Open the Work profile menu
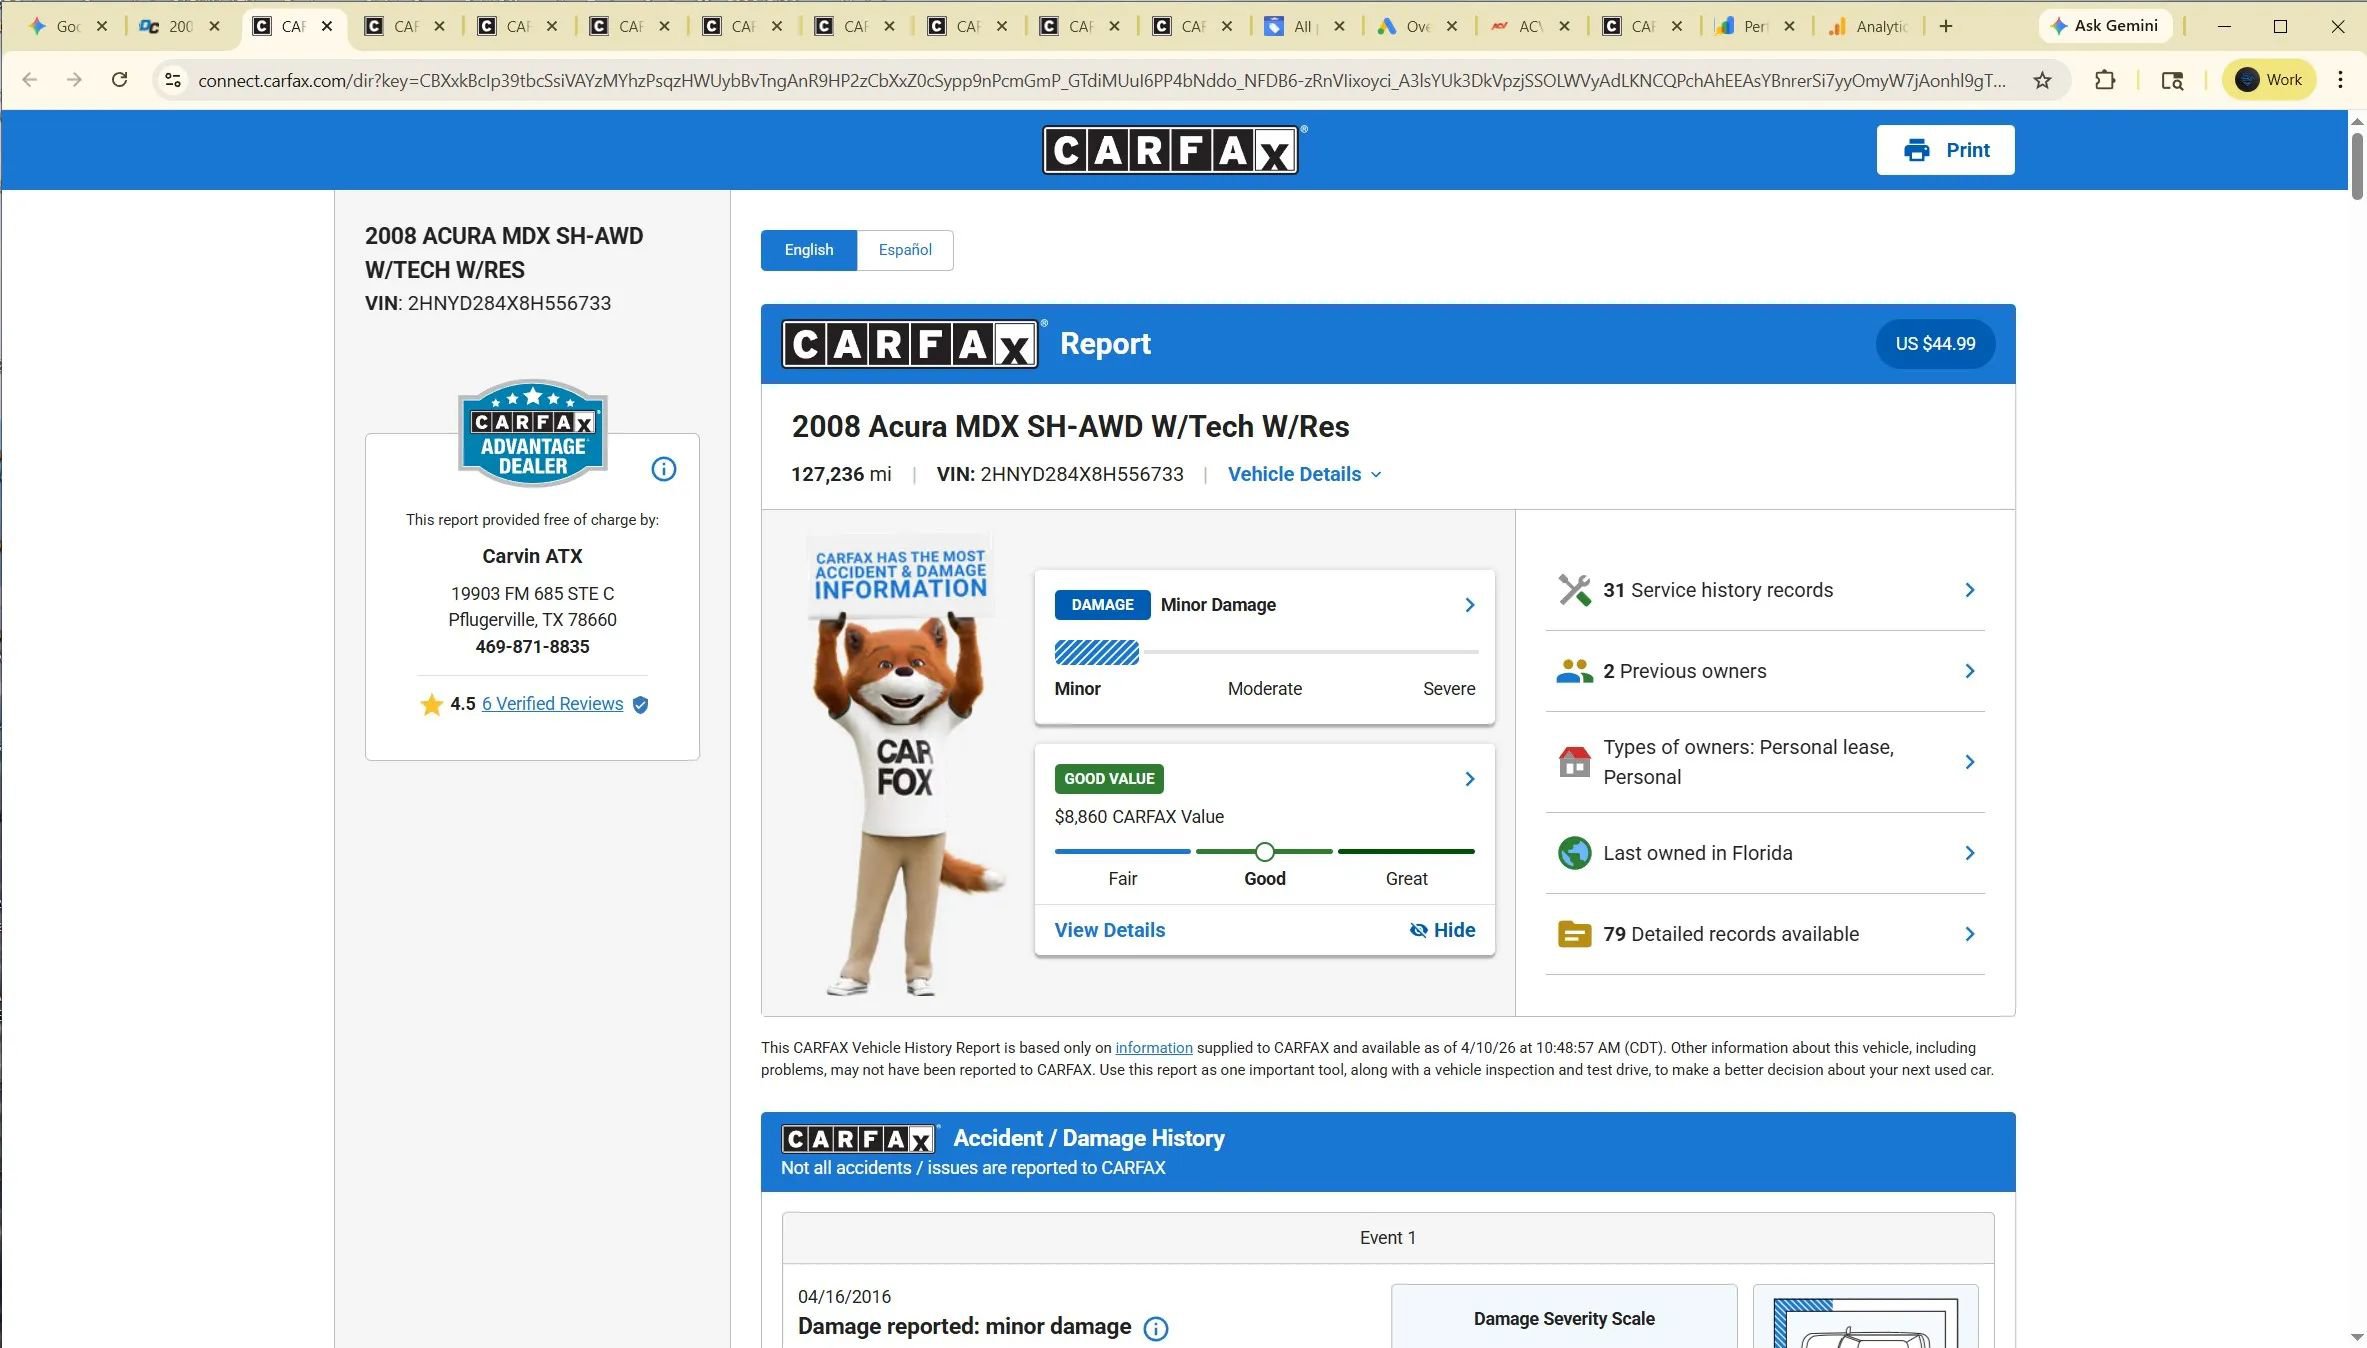 (2269, 80)
